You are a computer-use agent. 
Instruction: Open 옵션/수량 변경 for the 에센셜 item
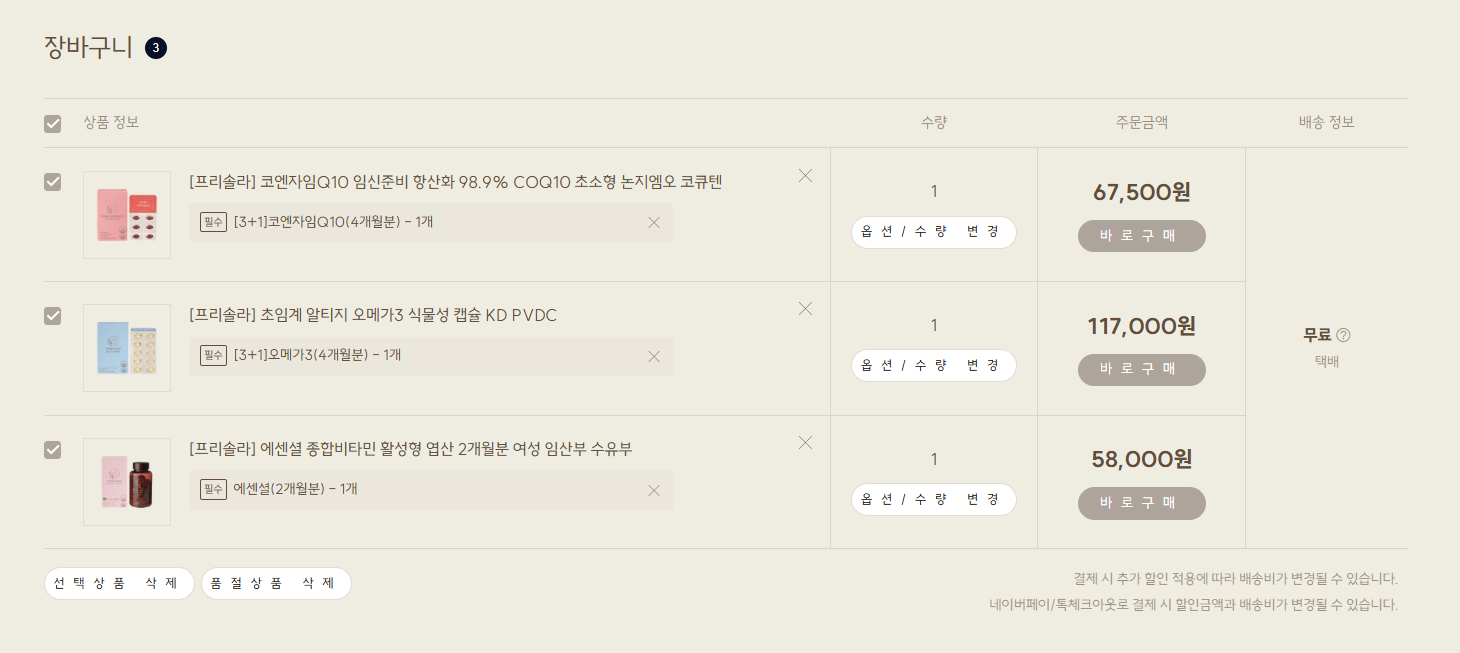pyautogui.click(x=934, y=499)
